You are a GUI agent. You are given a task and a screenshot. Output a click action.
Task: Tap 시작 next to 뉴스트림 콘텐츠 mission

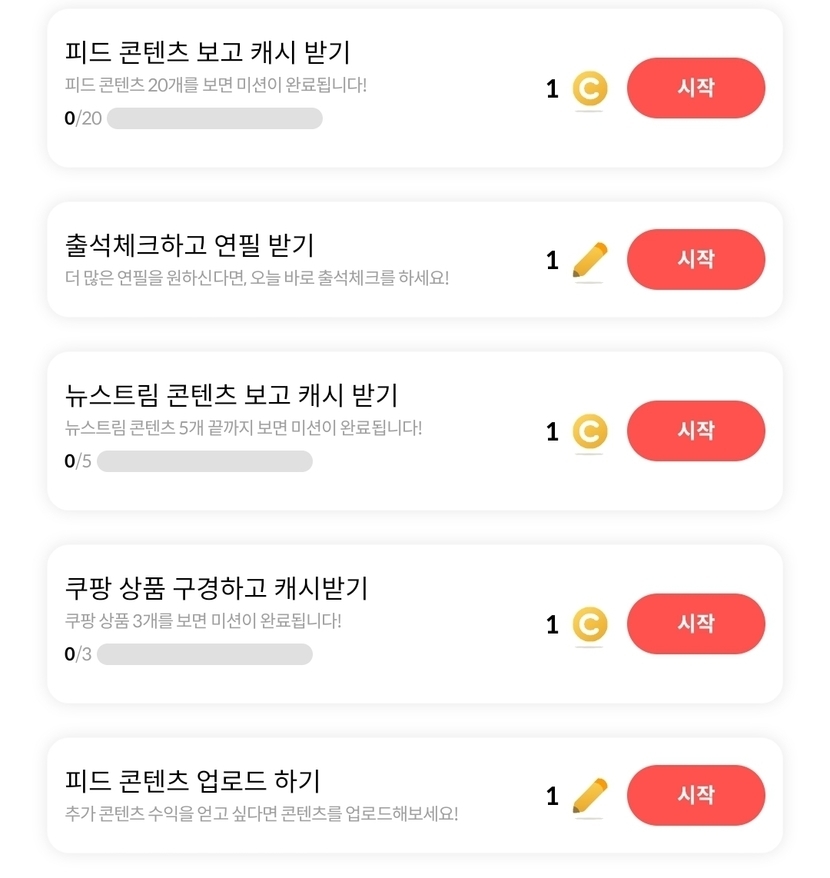[695, 431]
